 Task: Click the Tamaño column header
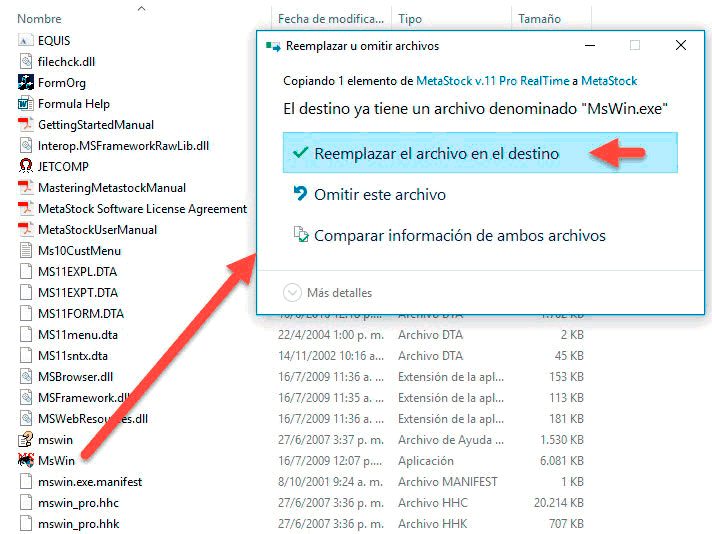click(x=538, y=19)
